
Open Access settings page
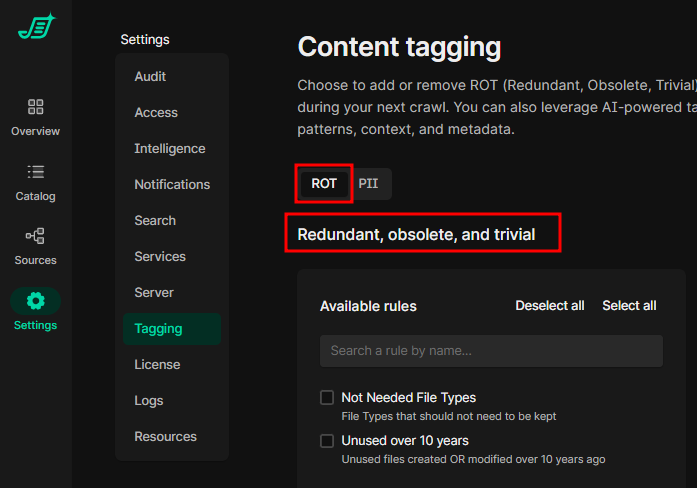coord(156,113)
